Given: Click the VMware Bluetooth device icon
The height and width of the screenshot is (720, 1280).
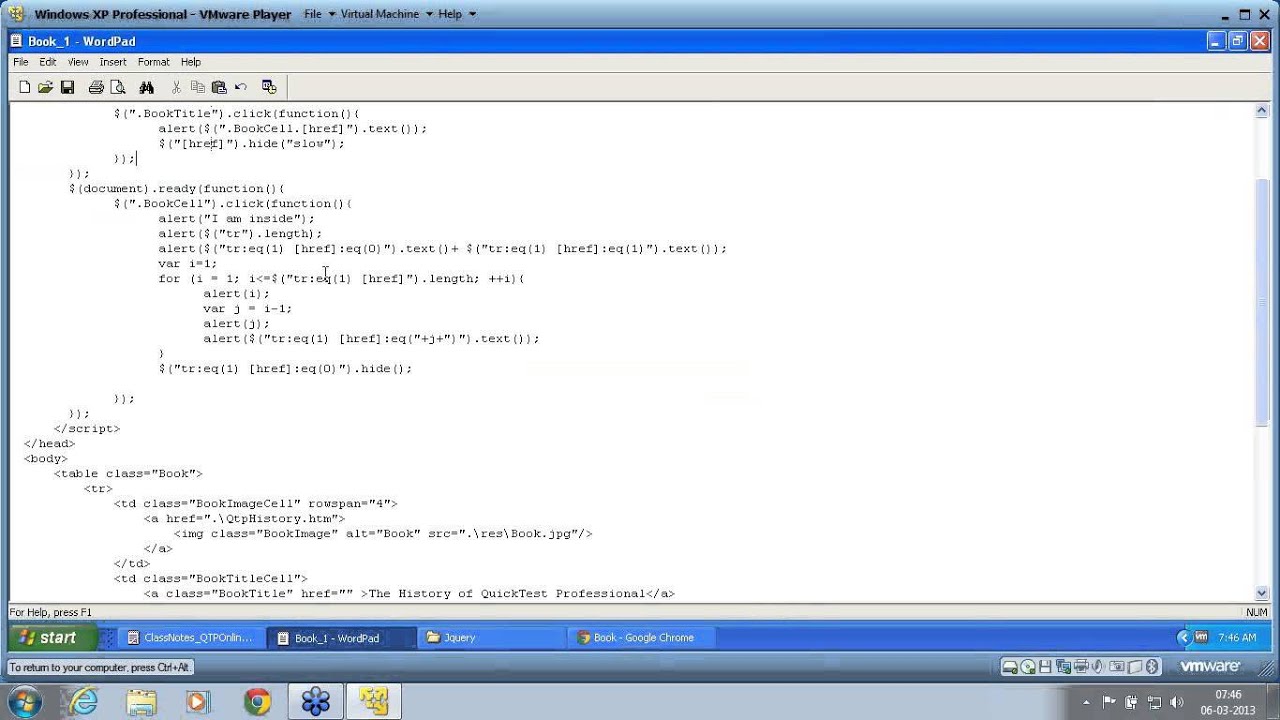Looking at the screenshot, I should click(1151, 667).
